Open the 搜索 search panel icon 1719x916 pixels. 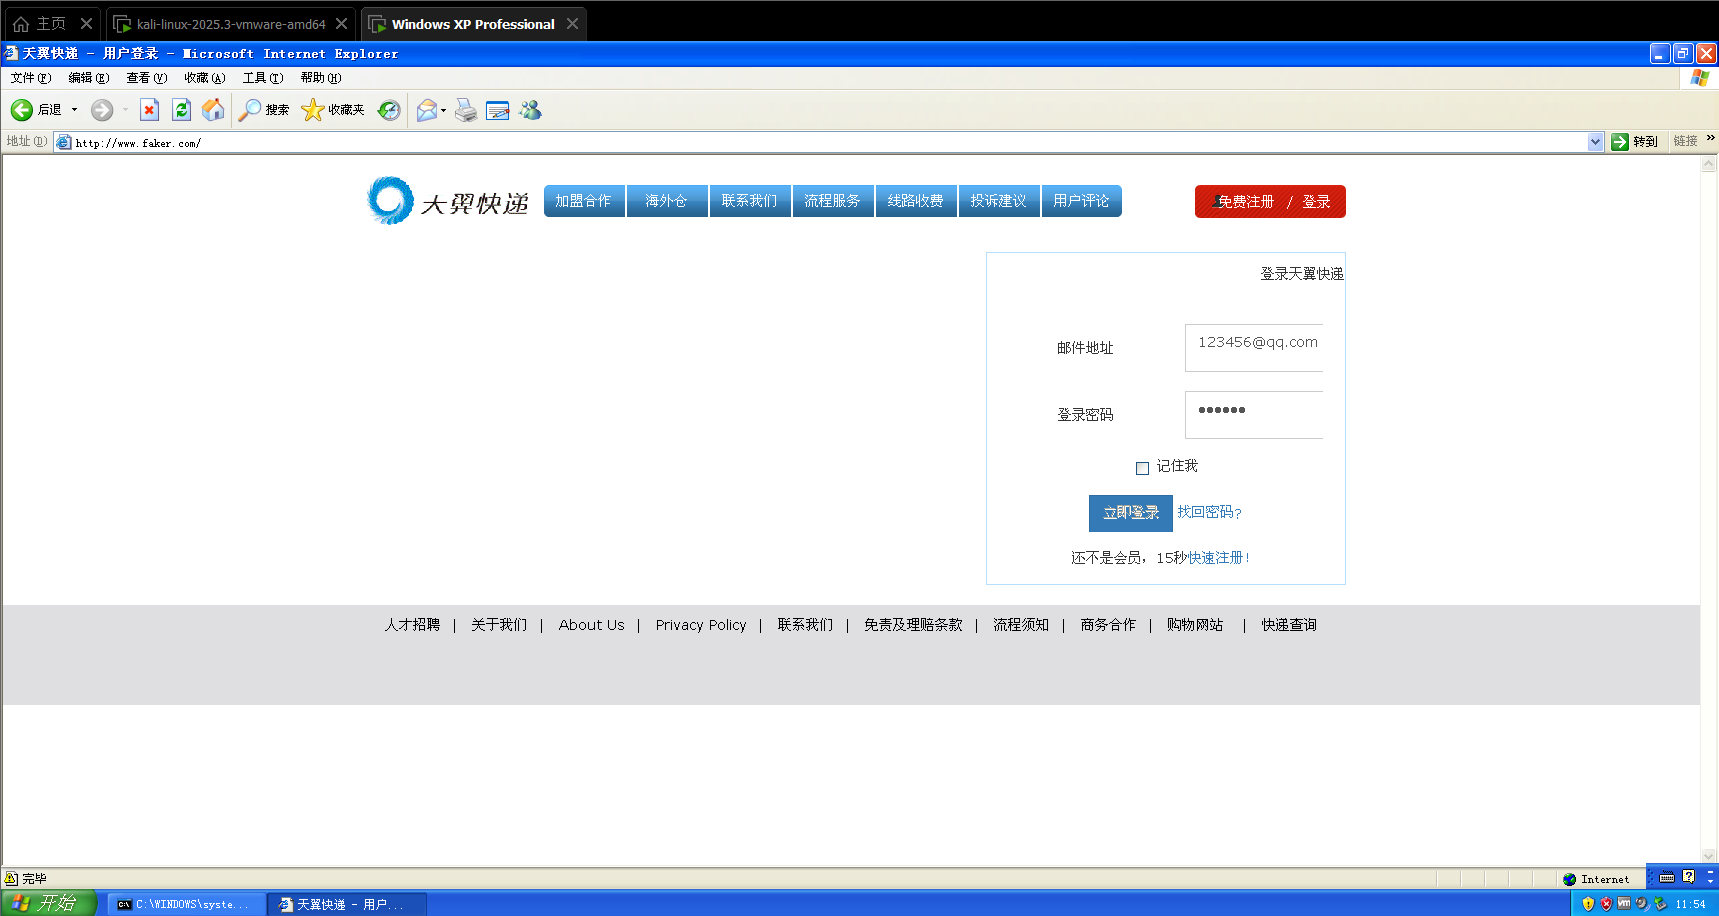click(249, 110)
